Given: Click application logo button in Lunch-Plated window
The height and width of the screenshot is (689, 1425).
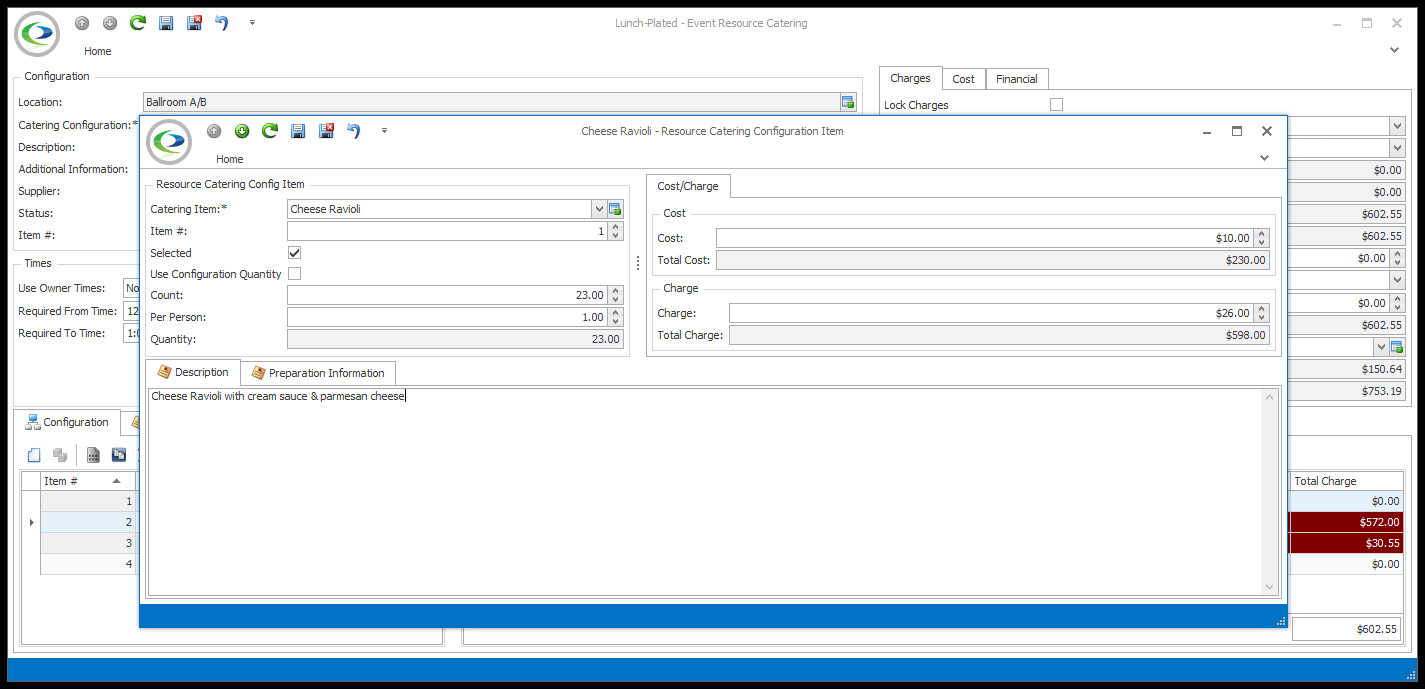Looking at the screenshot, I should point(37,34).
